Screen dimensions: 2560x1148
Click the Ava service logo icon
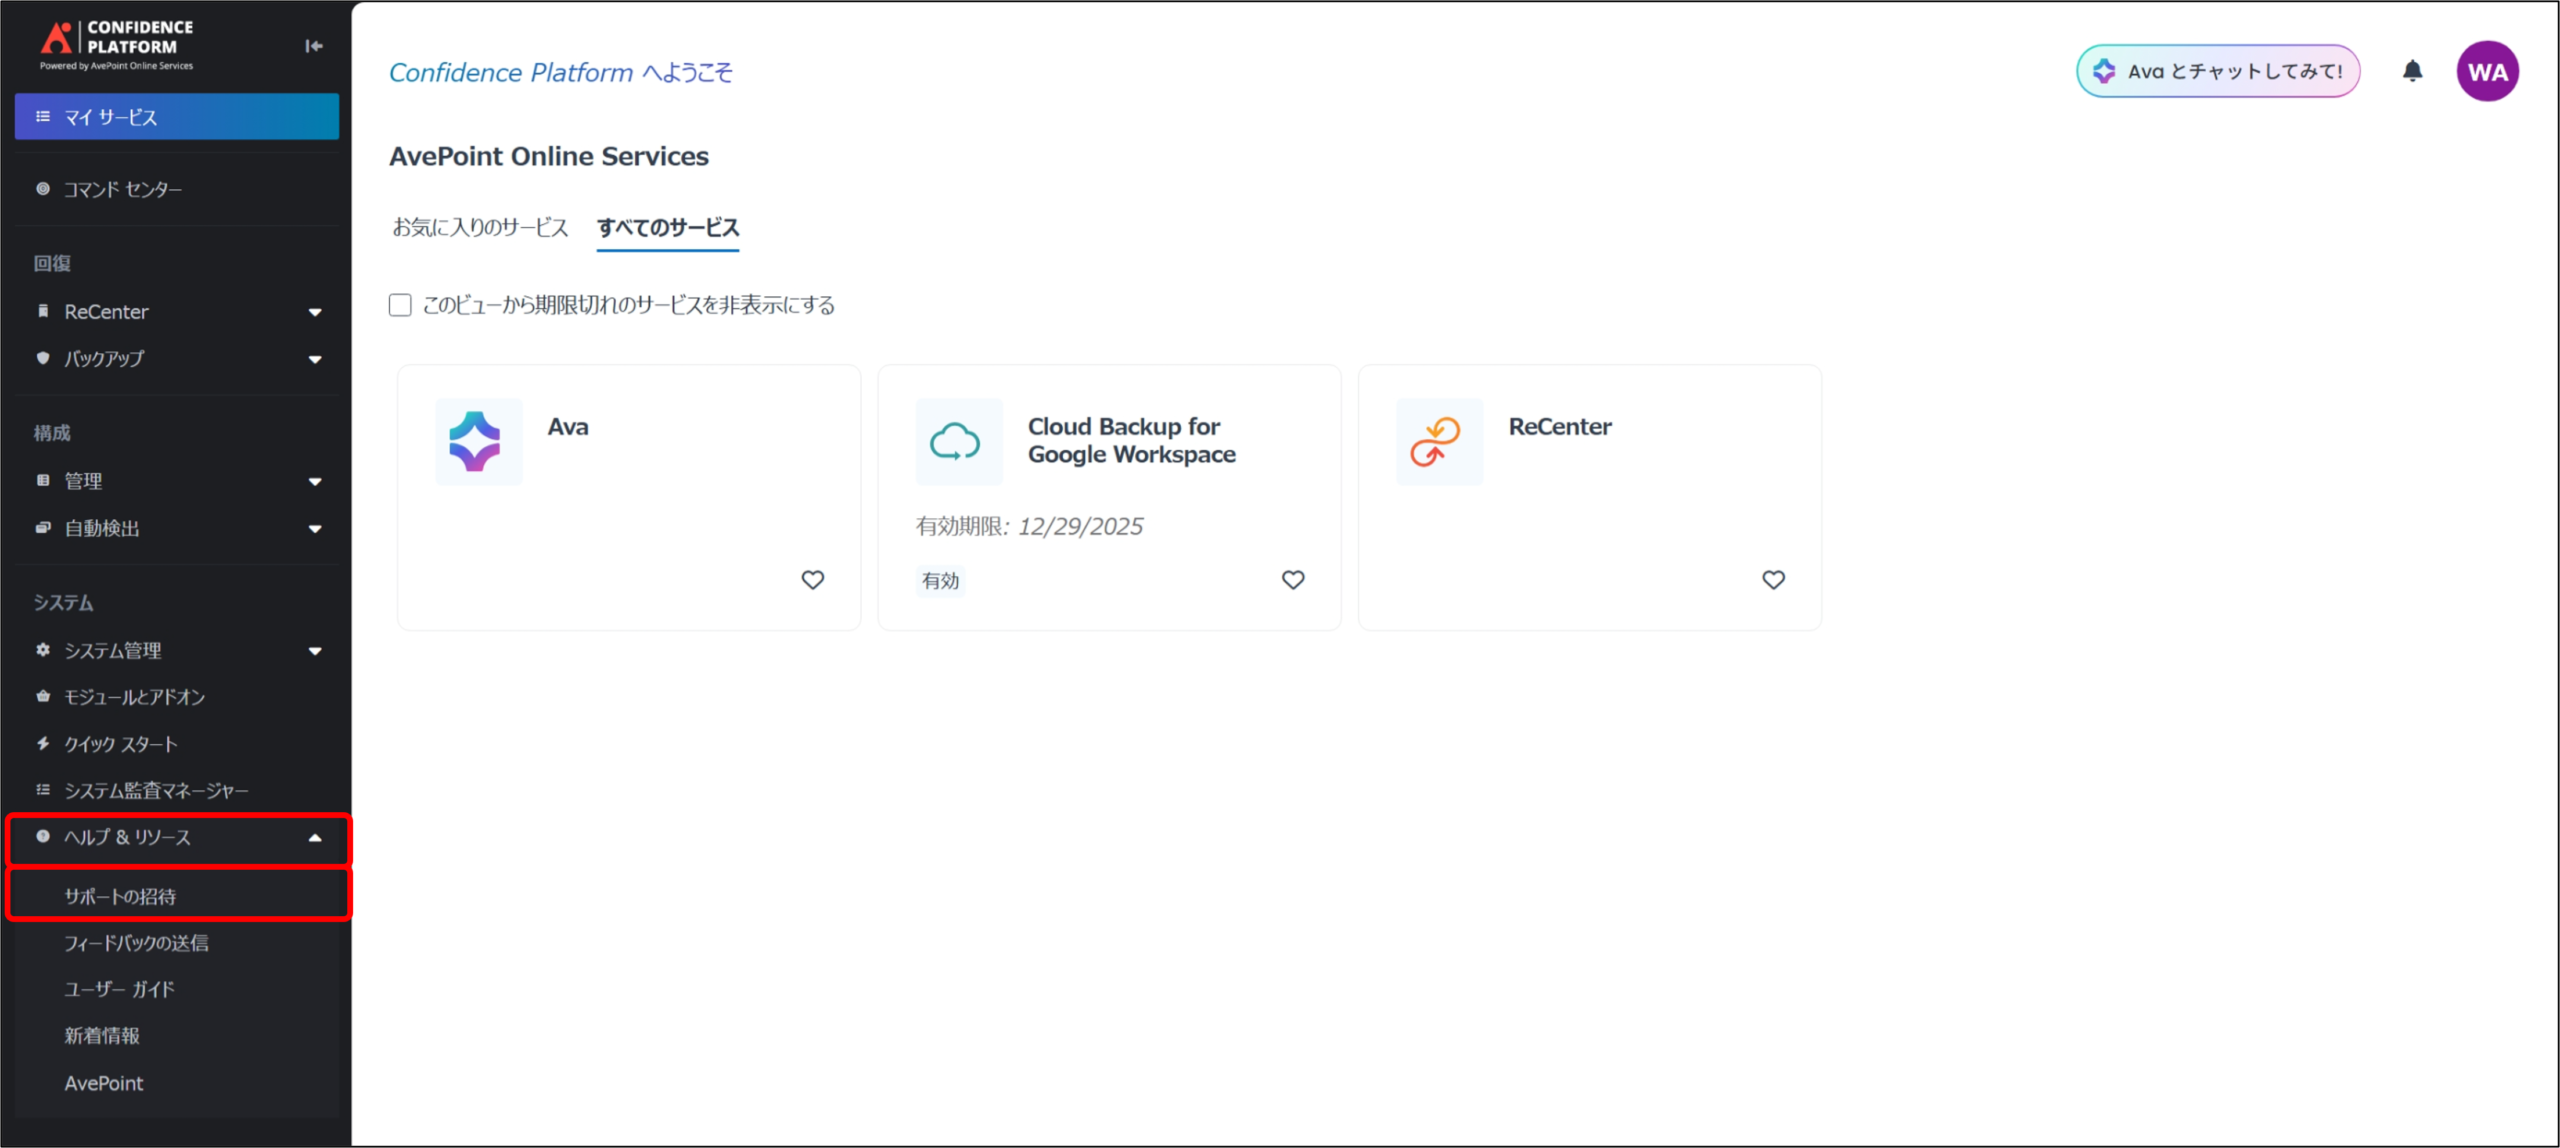(477, 442)
